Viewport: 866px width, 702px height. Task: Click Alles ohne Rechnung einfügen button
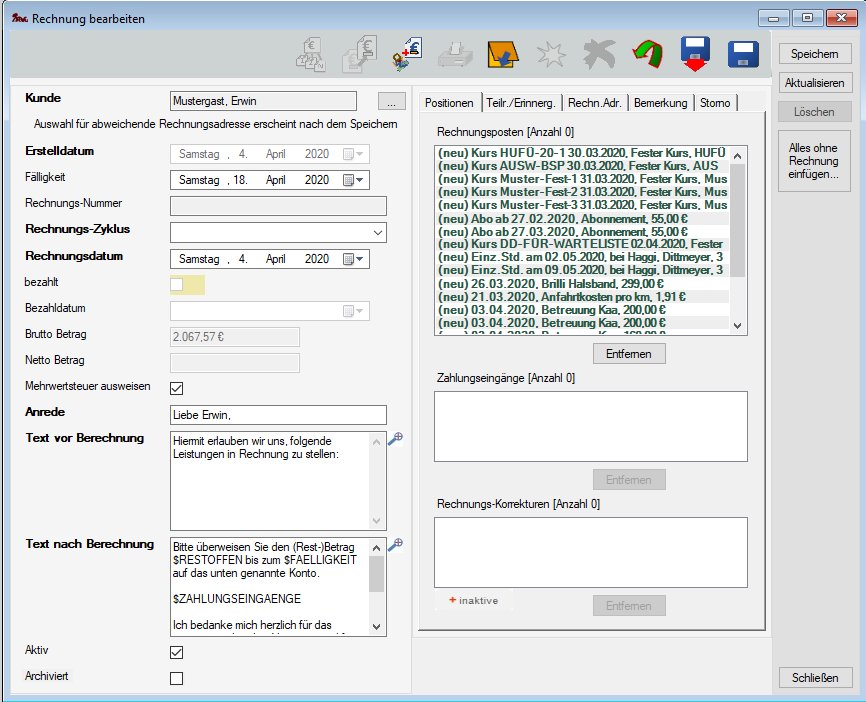pos(816,161)
